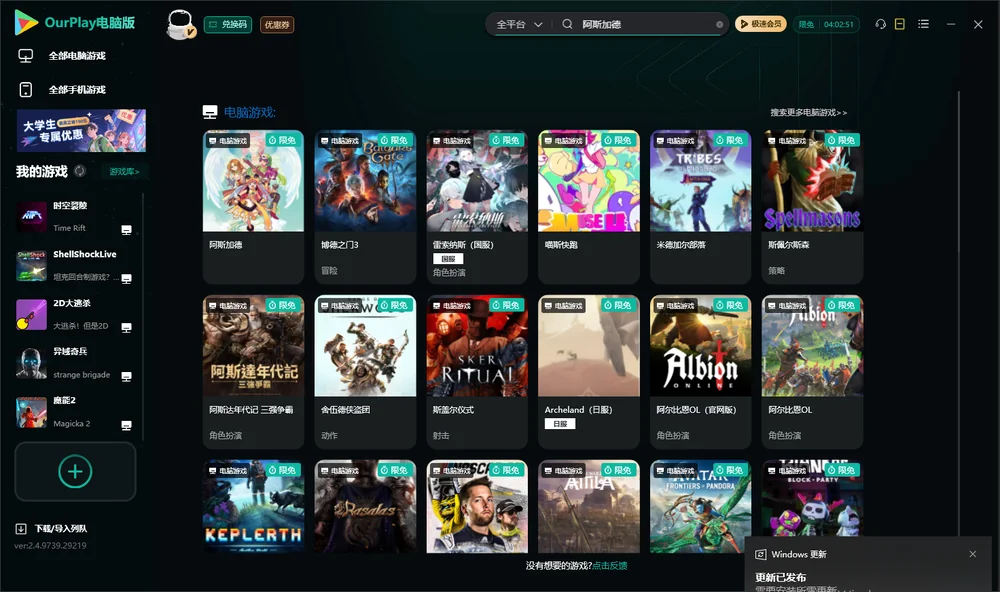The height and width of the screenshot is (592, 1000).
Task: Open the 博德之门3 game card
Action: (365, 207)
